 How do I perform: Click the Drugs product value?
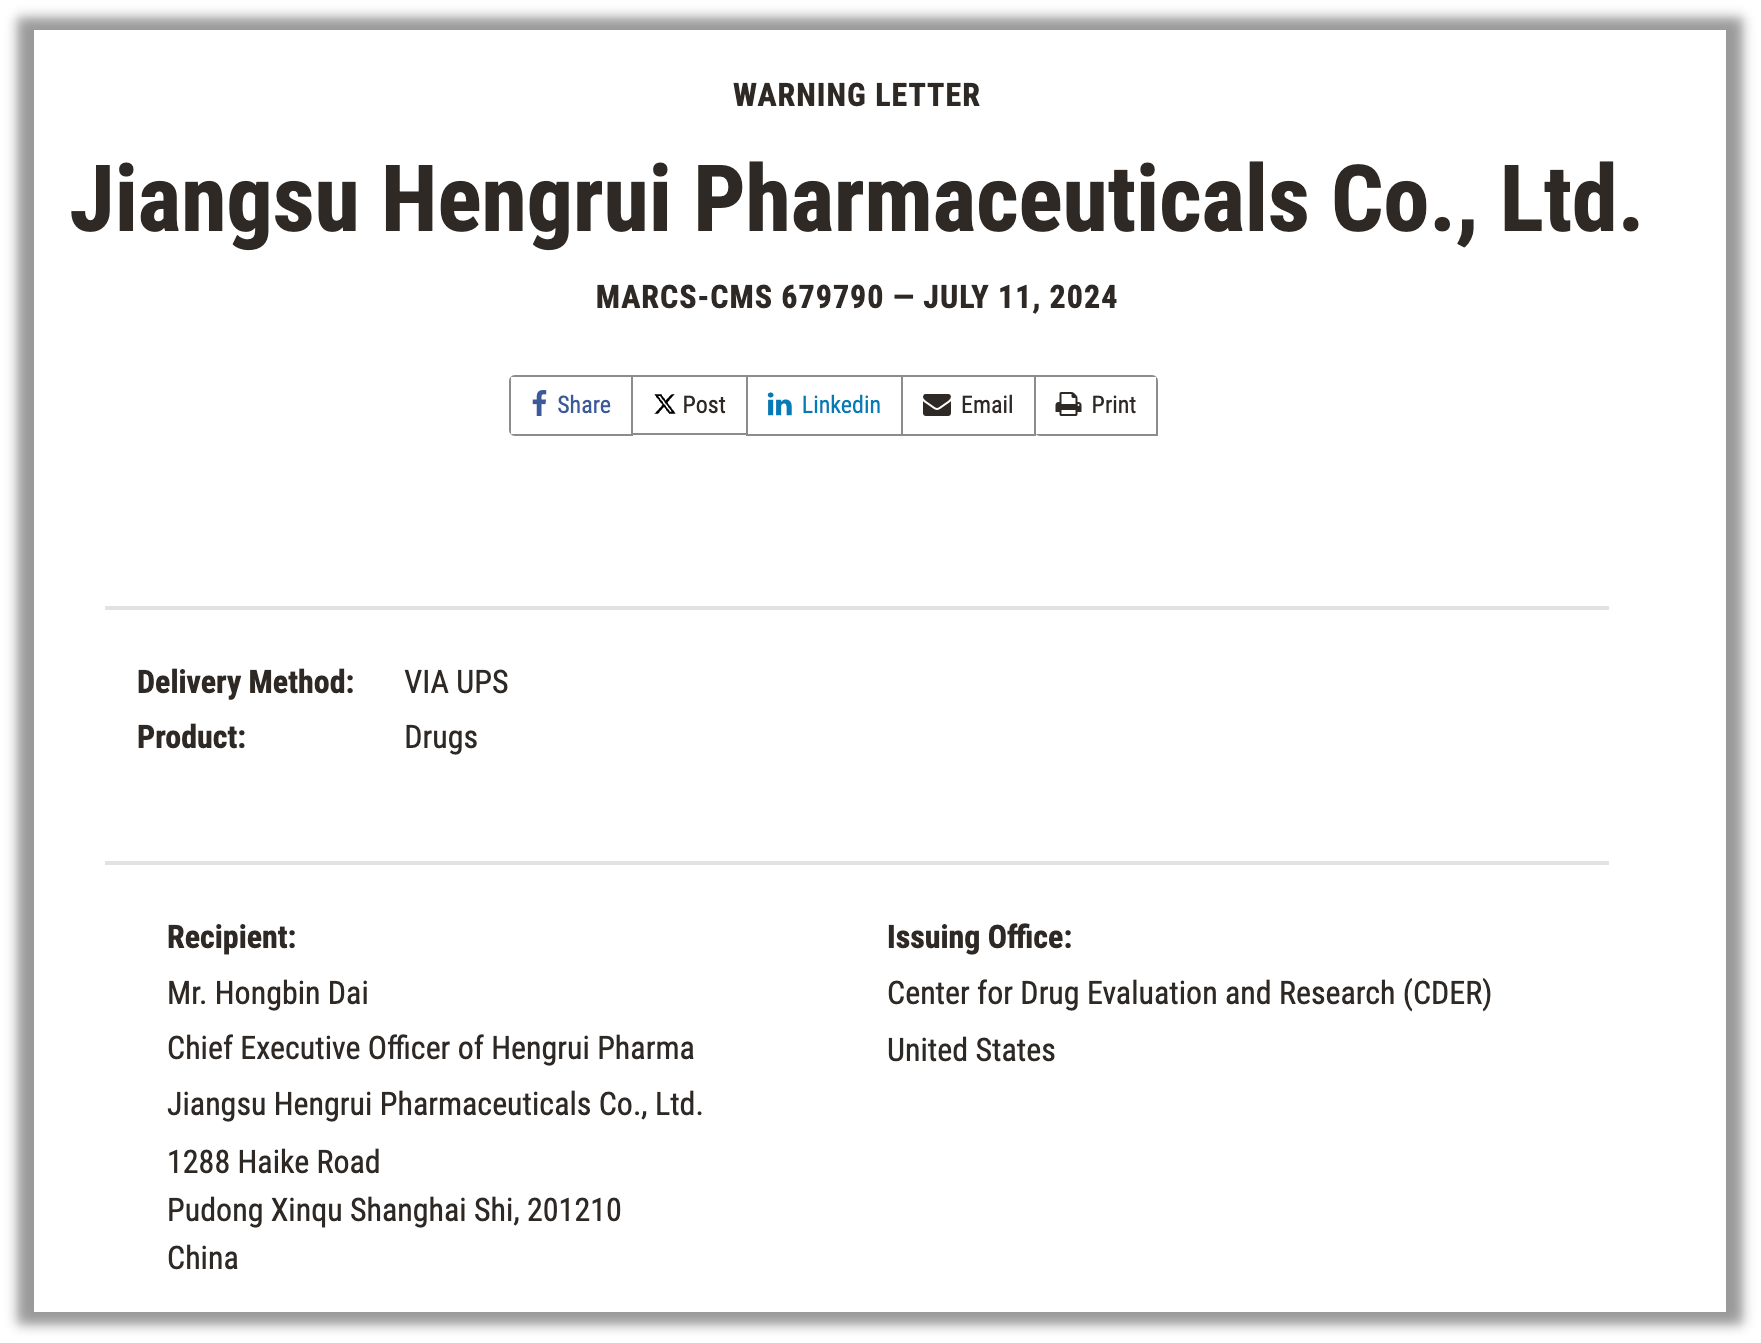tap(441, 738)
